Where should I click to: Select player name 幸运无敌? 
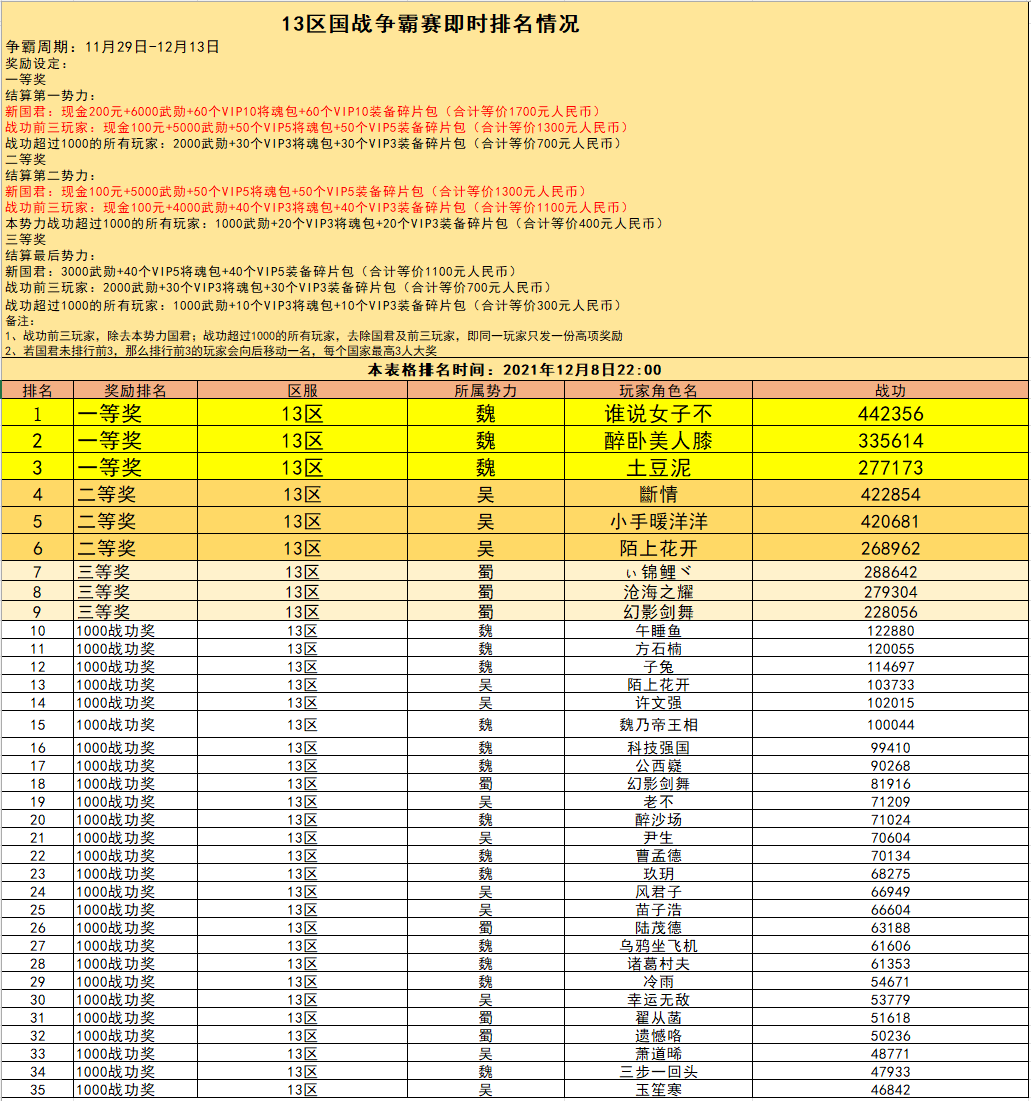coord(659,999)
